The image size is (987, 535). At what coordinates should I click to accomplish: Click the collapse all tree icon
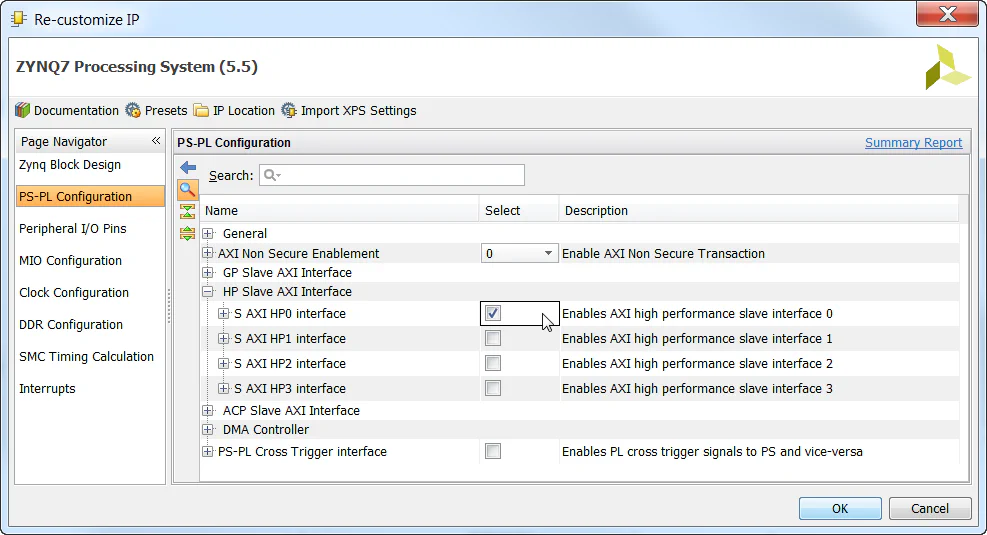pyautogui.click(x=188, y=211)
